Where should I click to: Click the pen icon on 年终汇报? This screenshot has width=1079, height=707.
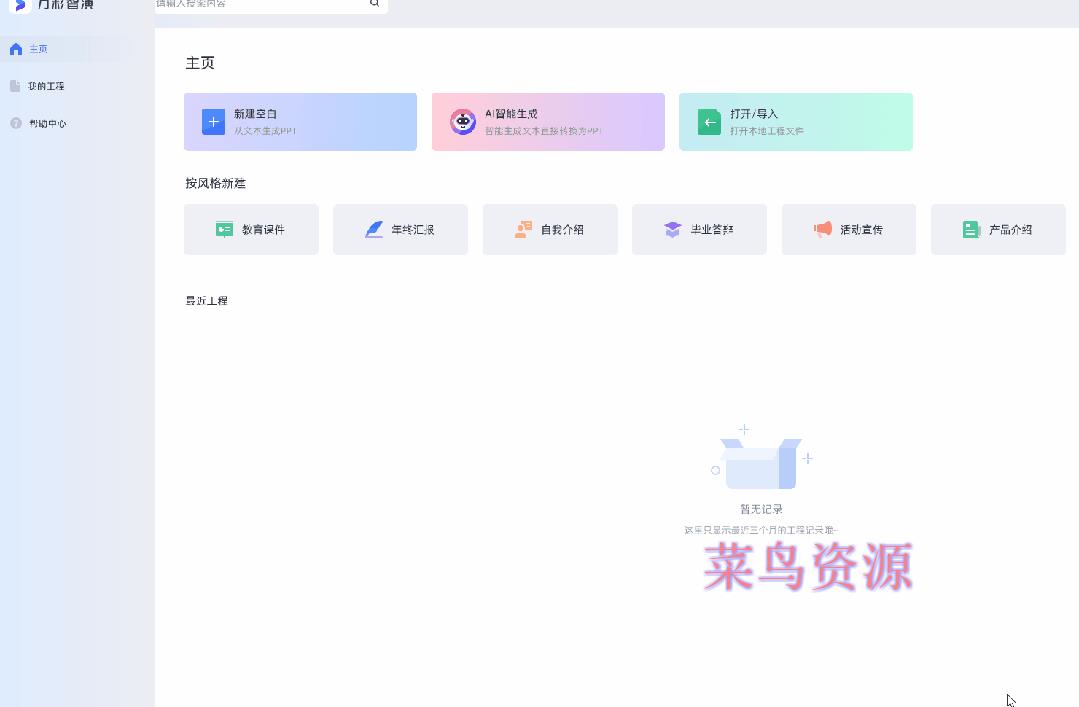[x=374, y=229]
